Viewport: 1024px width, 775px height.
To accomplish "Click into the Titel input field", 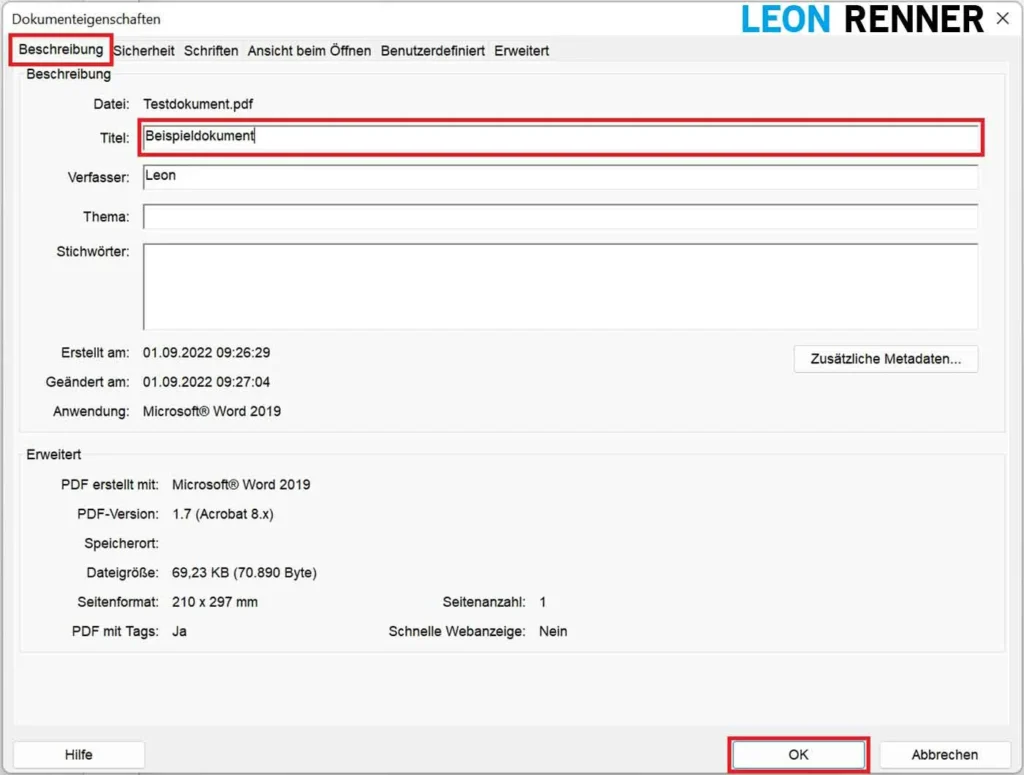I will (x=560, y=137).
